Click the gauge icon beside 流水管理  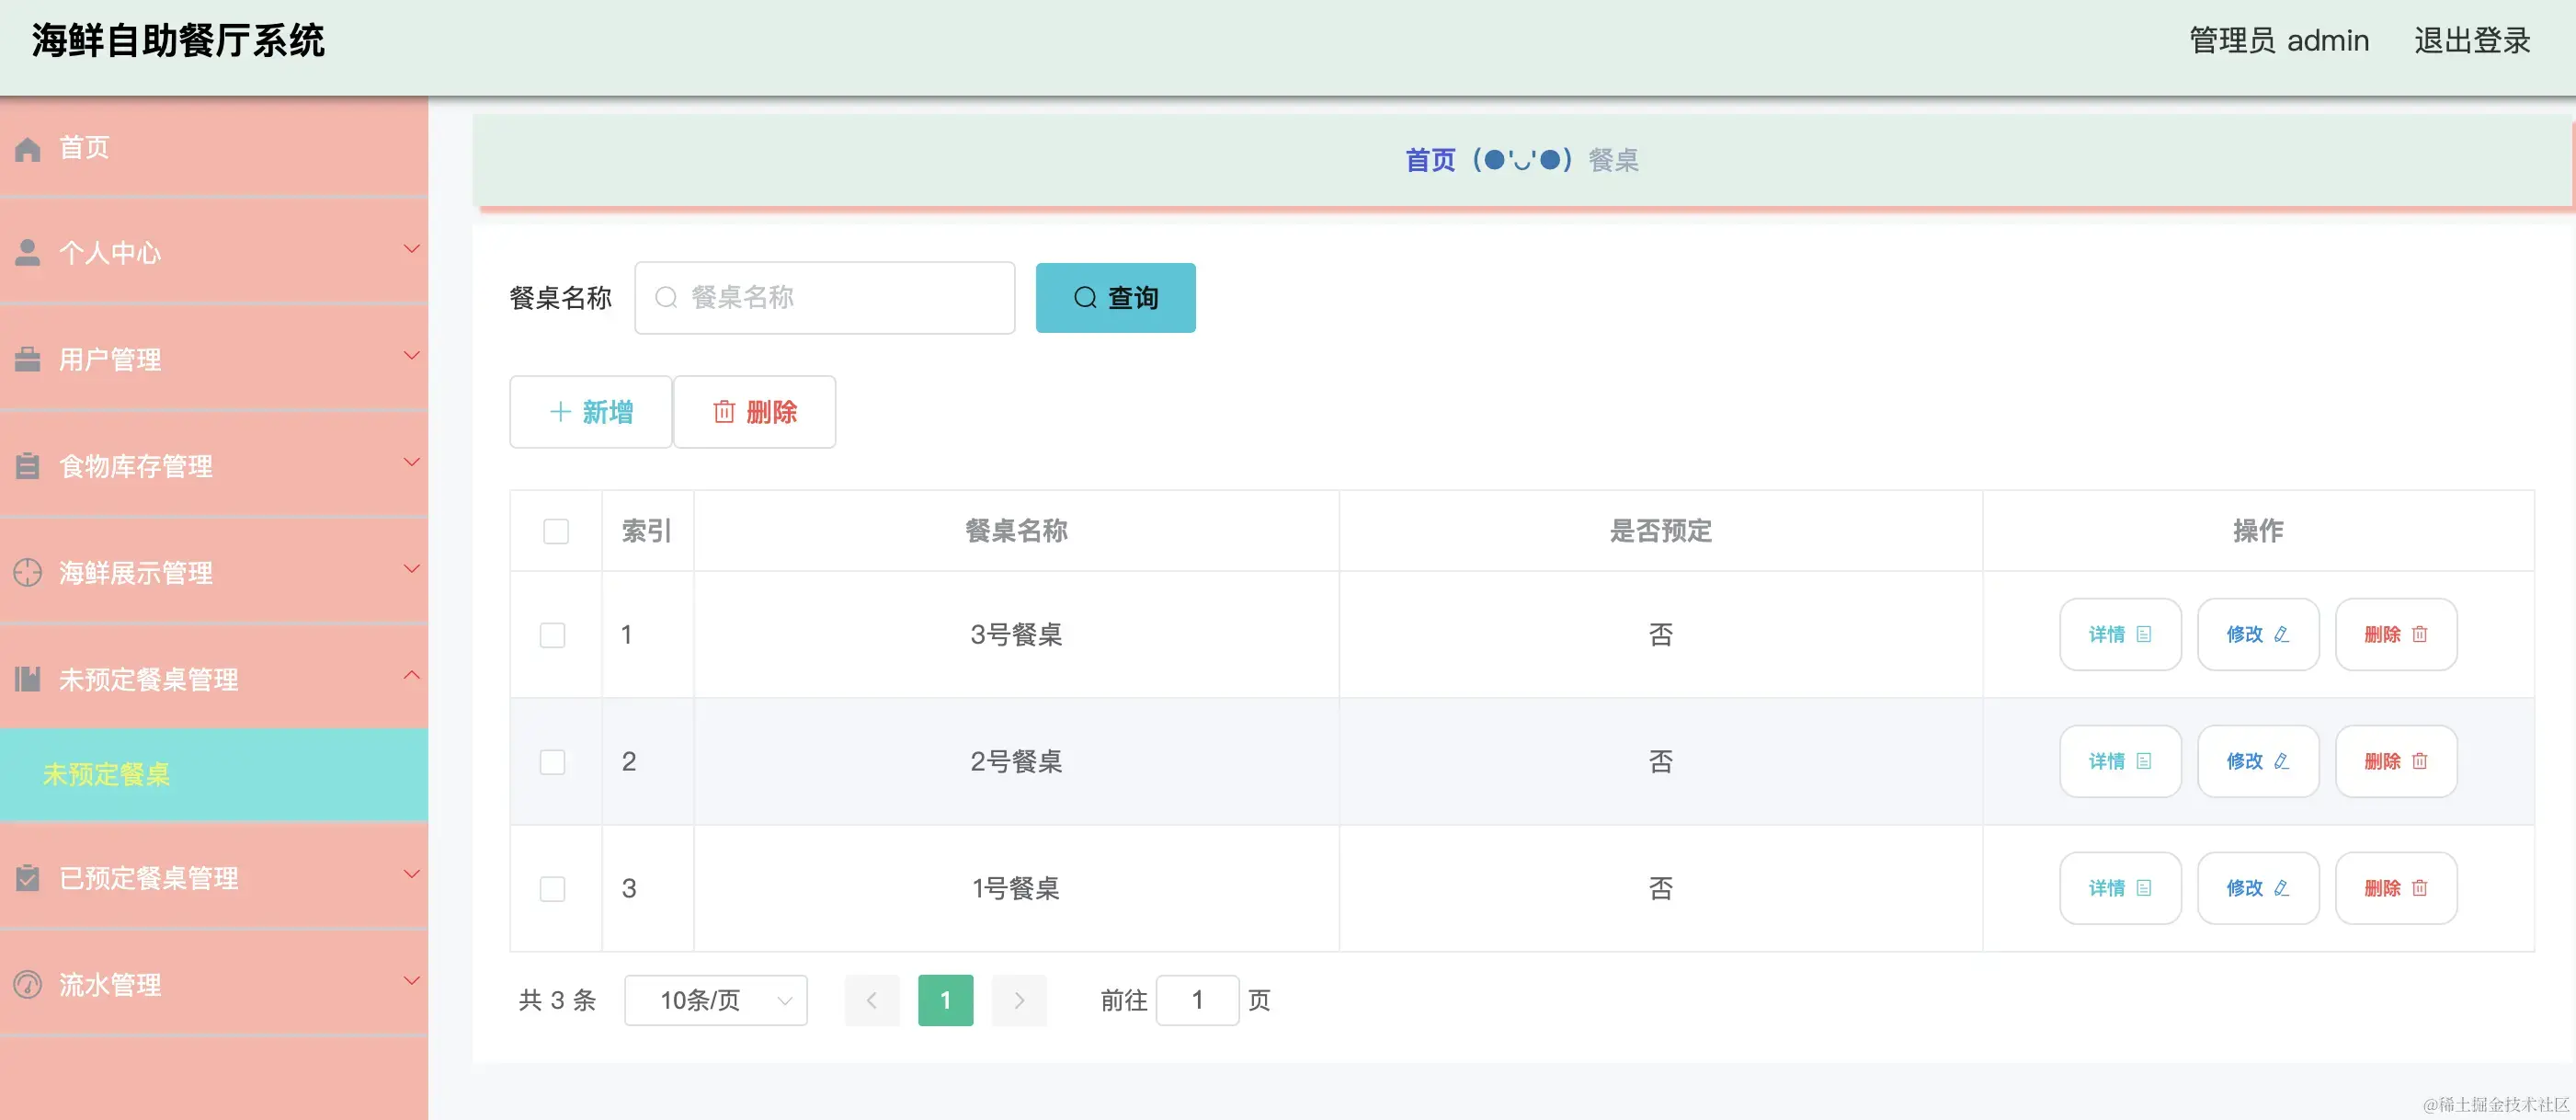point(28,985)
